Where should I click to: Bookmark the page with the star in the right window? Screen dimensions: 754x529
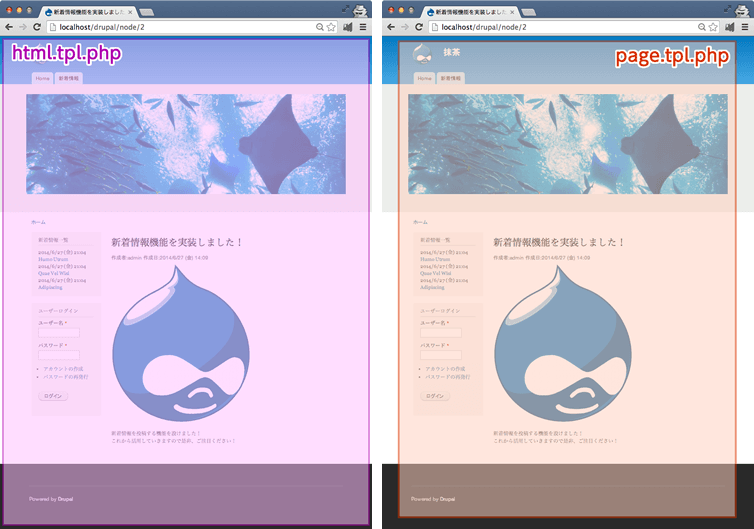click(x=713, y=27)
